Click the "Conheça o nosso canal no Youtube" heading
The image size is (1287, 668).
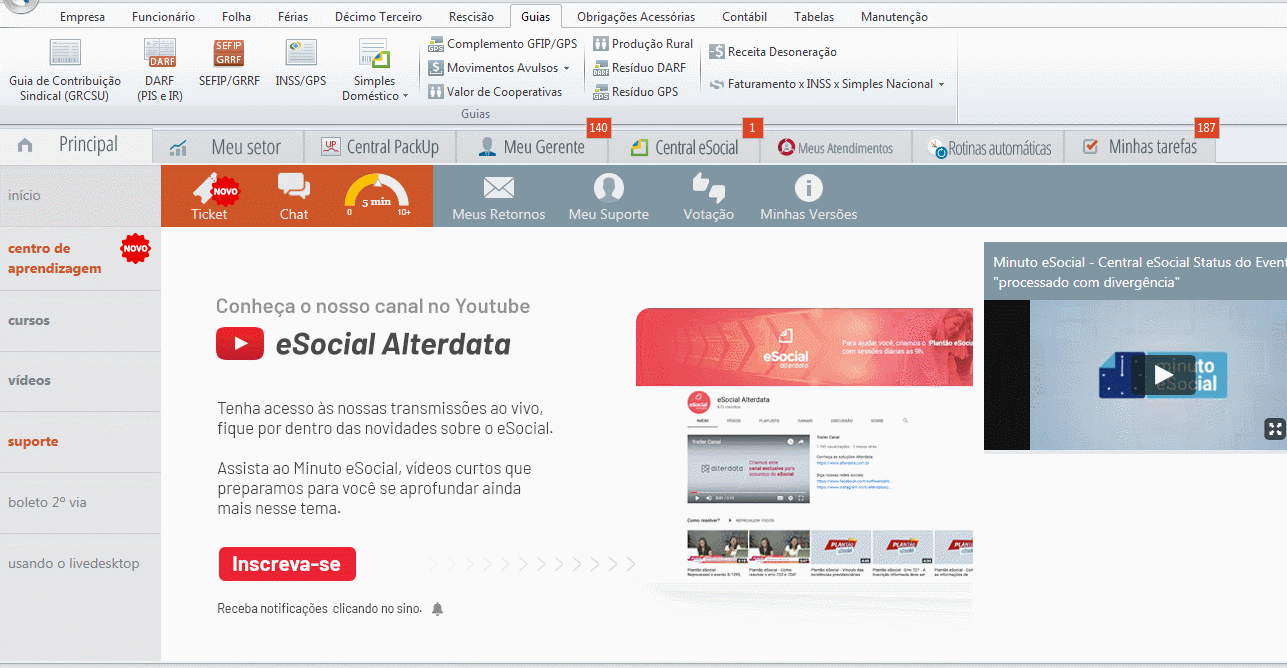coord(373,306)
